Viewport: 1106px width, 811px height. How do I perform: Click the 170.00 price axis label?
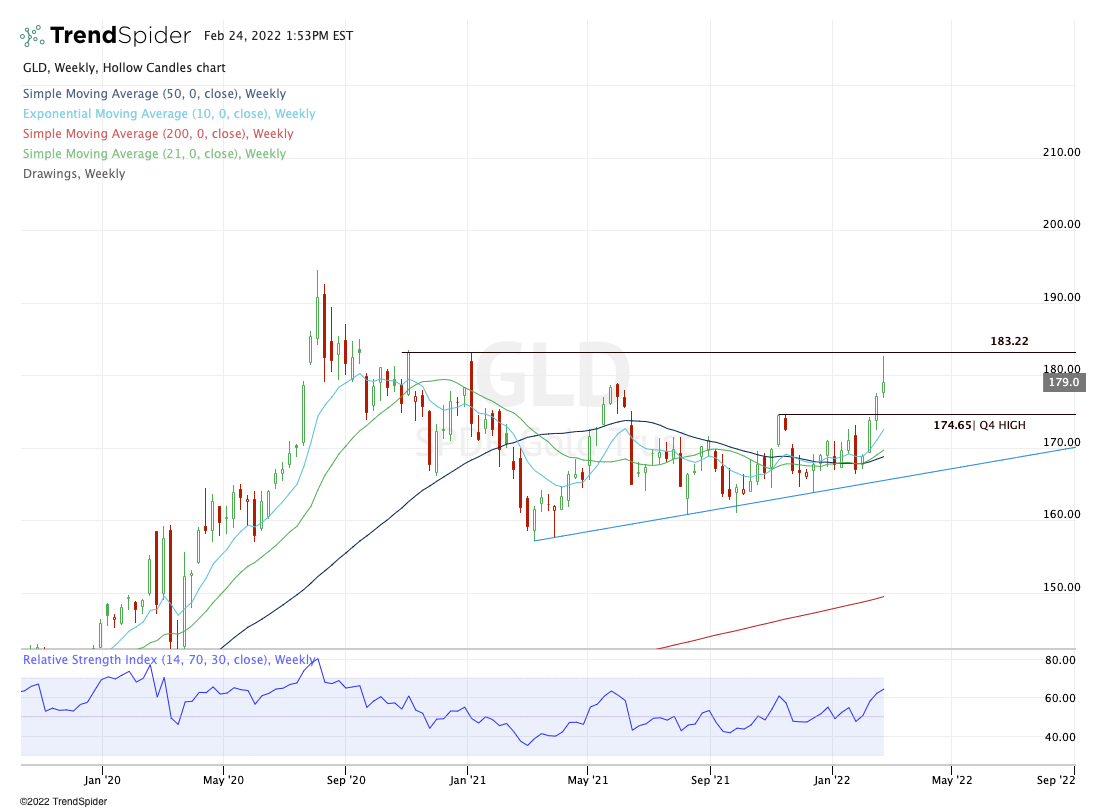[x=1062, y=442]
